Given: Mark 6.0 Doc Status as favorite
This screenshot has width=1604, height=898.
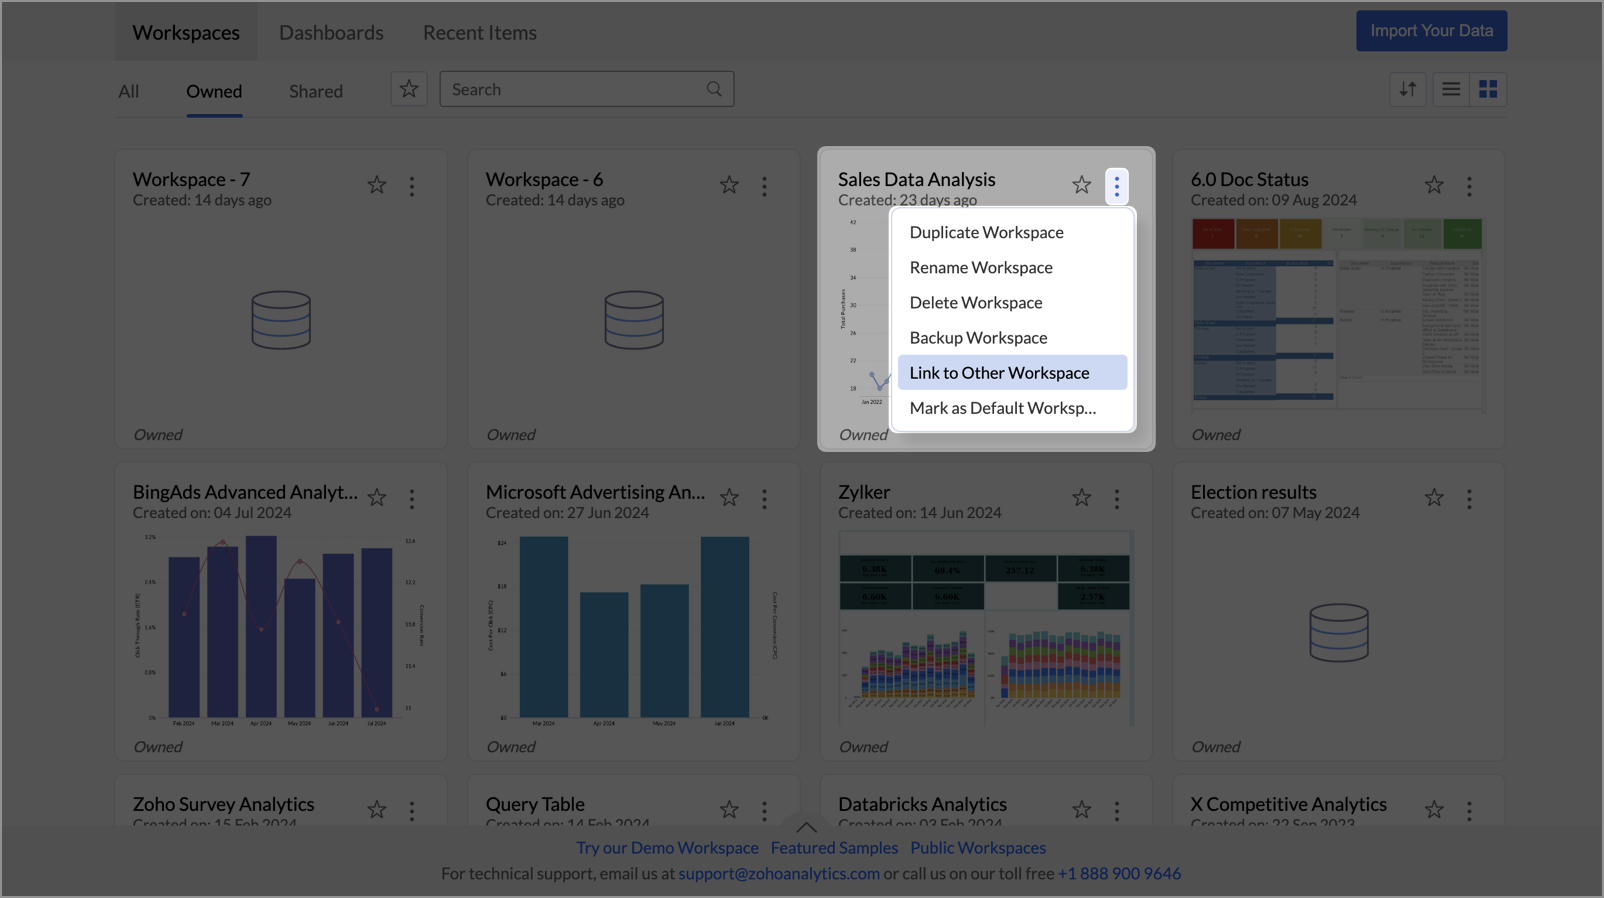Looking at the screenshot, I should click(x=1434, y=185).
